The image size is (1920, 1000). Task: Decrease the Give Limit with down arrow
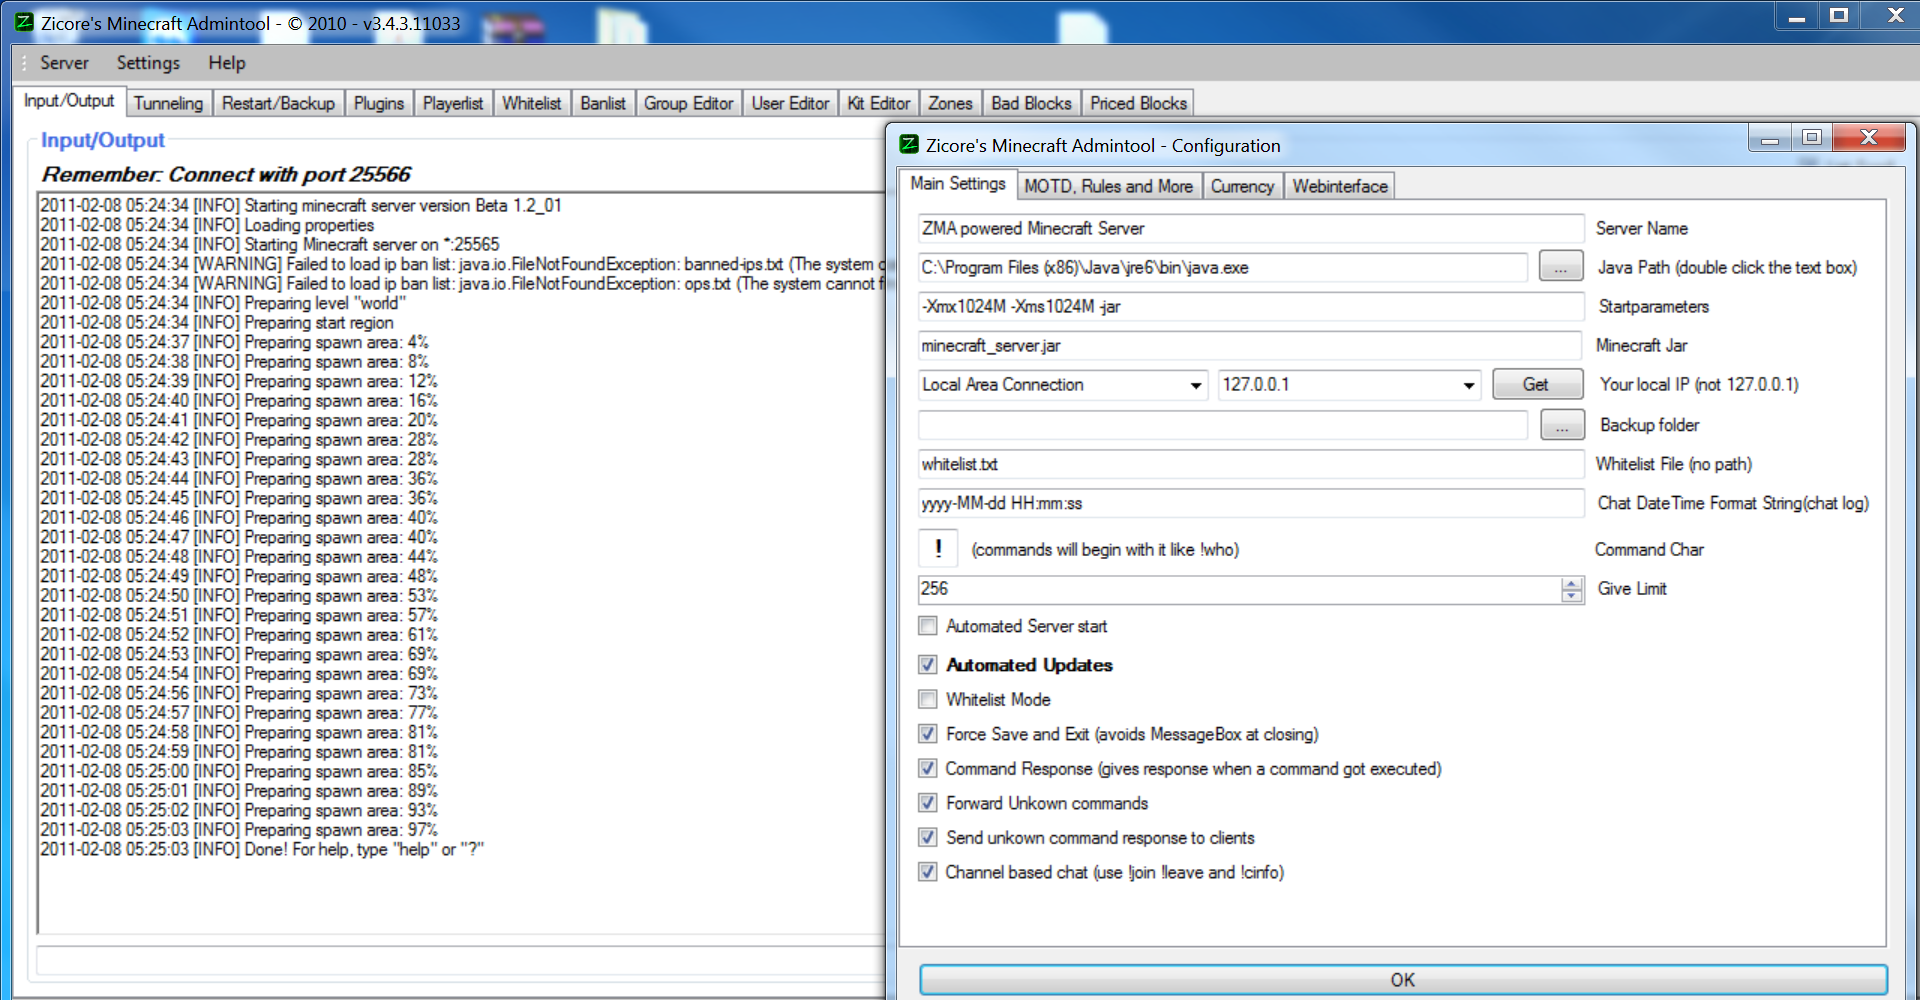[x=1572, y=596]
